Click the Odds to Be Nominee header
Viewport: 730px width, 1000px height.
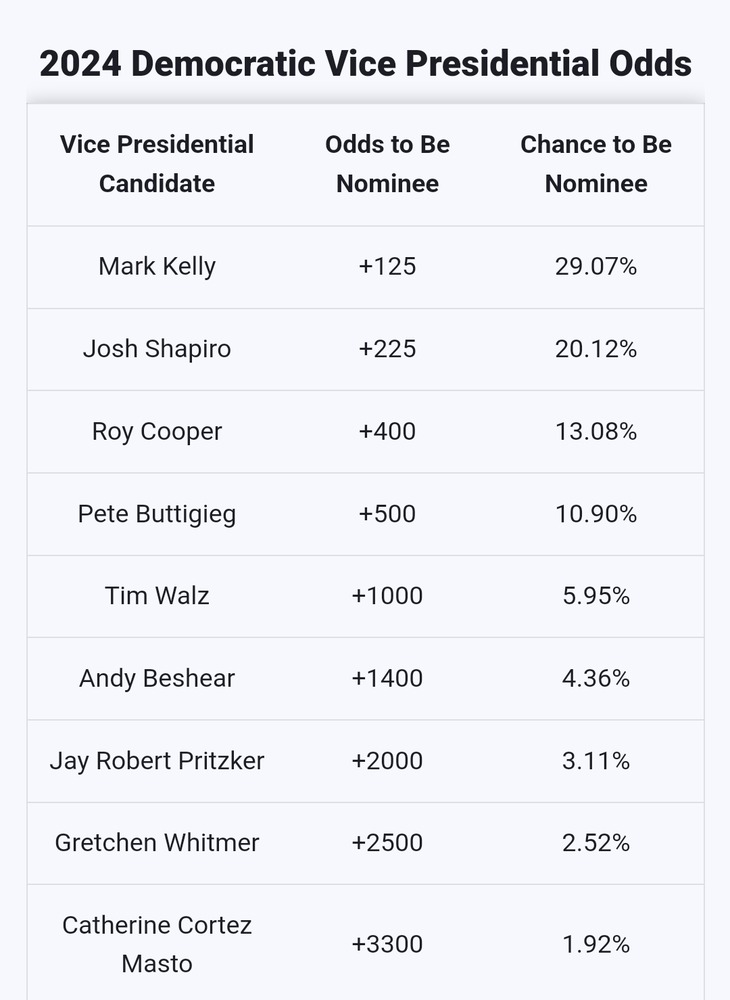(x=387, y=164)
